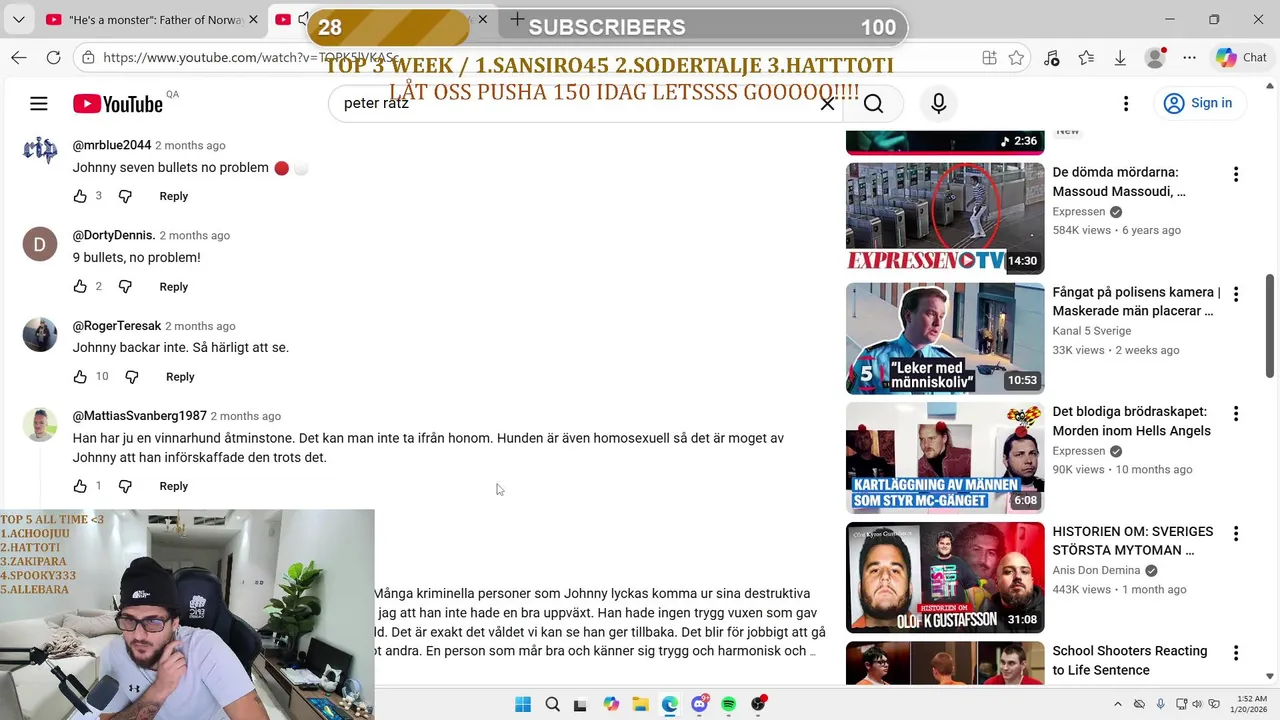Show hidden system tray icons
1280x720 pixels.
[x=1118, y=704]
